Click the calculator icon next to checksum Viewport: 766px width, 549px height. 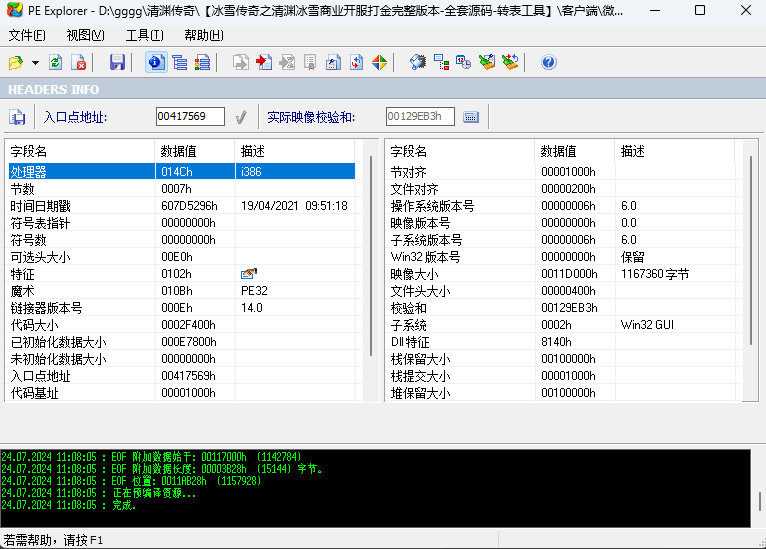[x=471, y=117]
